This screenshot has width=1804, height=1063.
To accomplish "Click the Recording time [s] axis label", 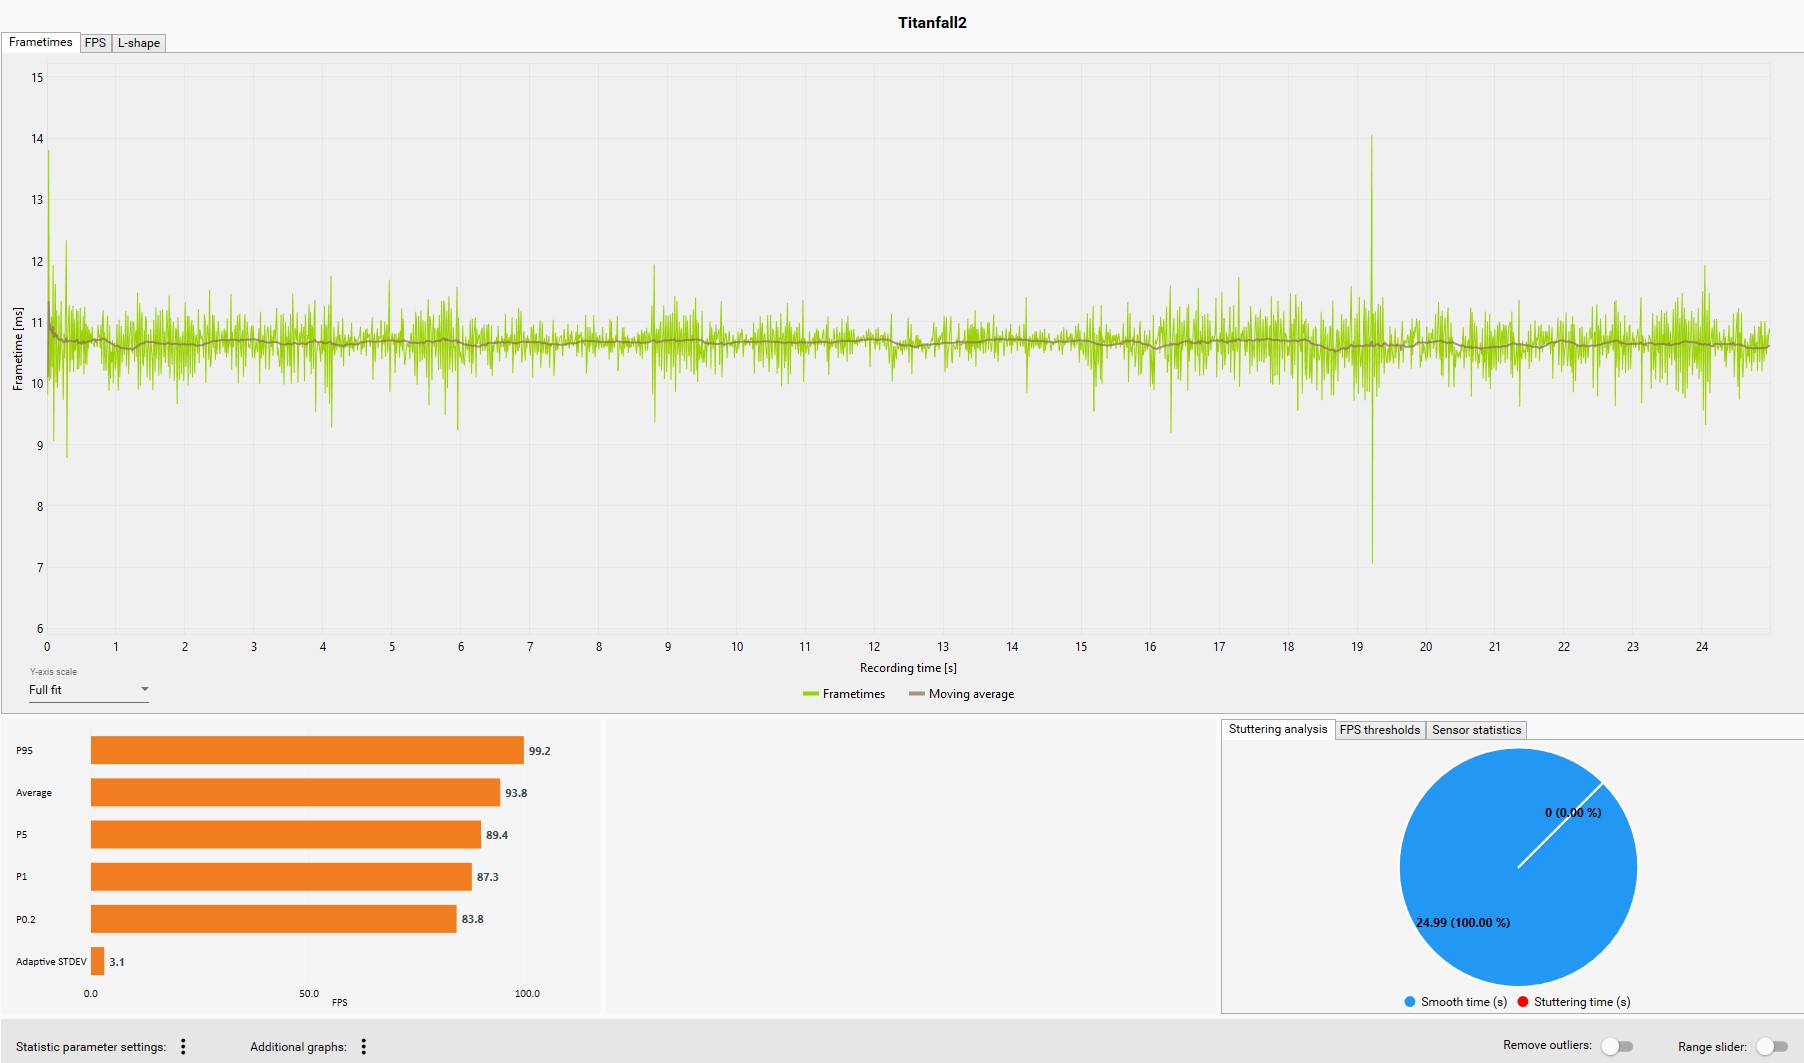I will coord(908,668).
